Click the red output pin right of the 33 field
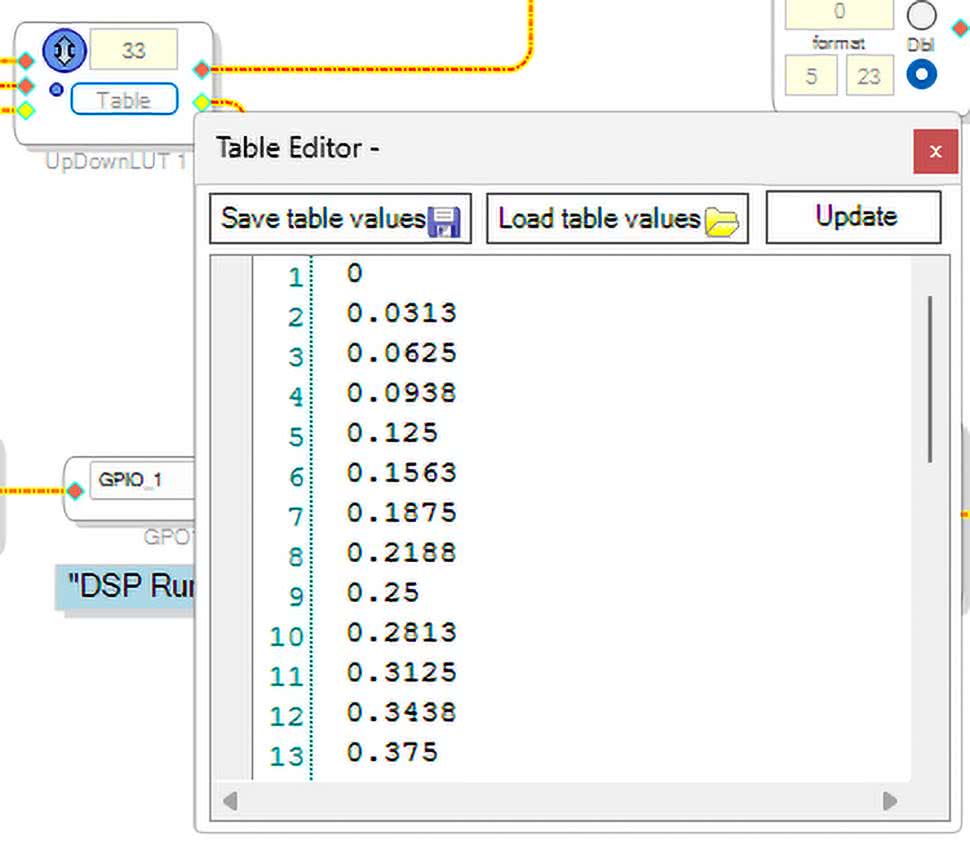Screen dimensions: 970x841 tap(201, 69)
